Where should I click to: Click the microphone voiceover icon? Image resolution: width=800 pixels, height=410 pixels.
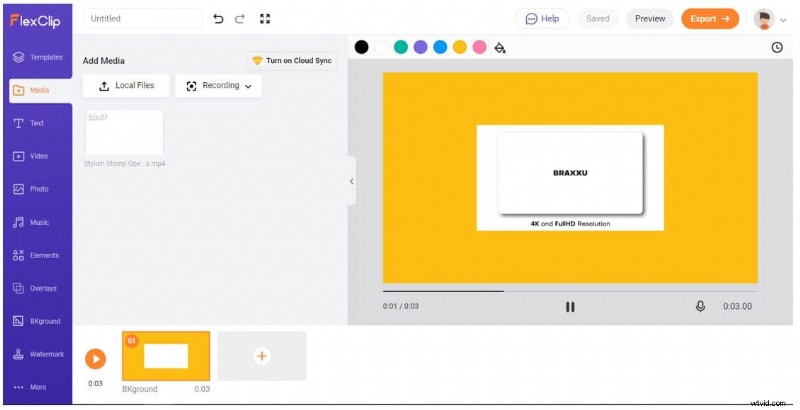pyautogui.click(x=701, y=306)
